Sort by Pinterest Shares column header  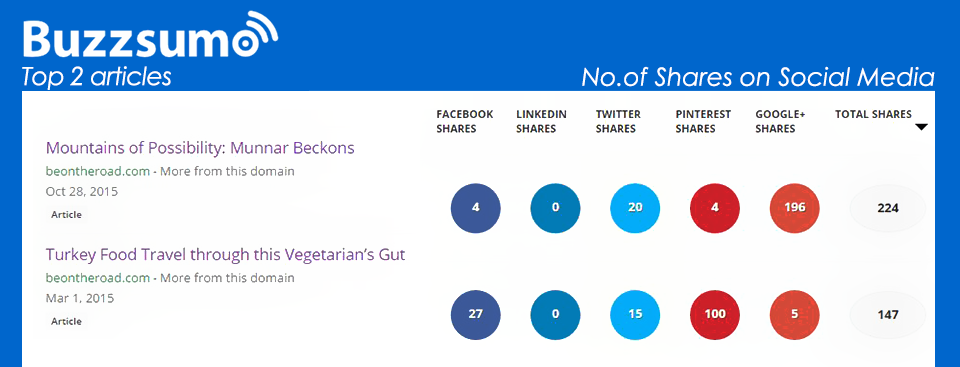(703, 121)
